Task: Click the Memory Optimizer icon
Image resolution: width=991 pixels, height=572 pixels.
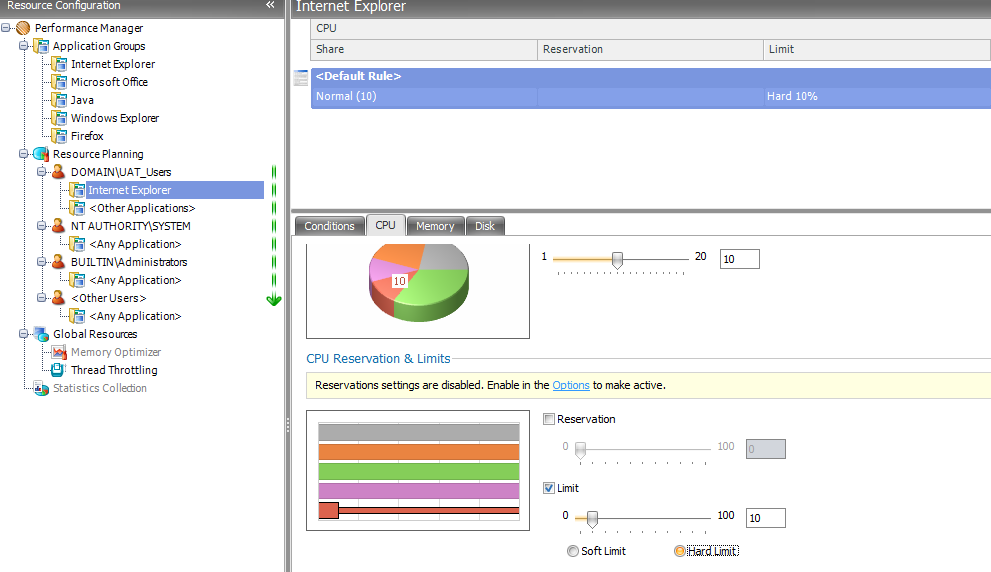Action: coord(59,352)
